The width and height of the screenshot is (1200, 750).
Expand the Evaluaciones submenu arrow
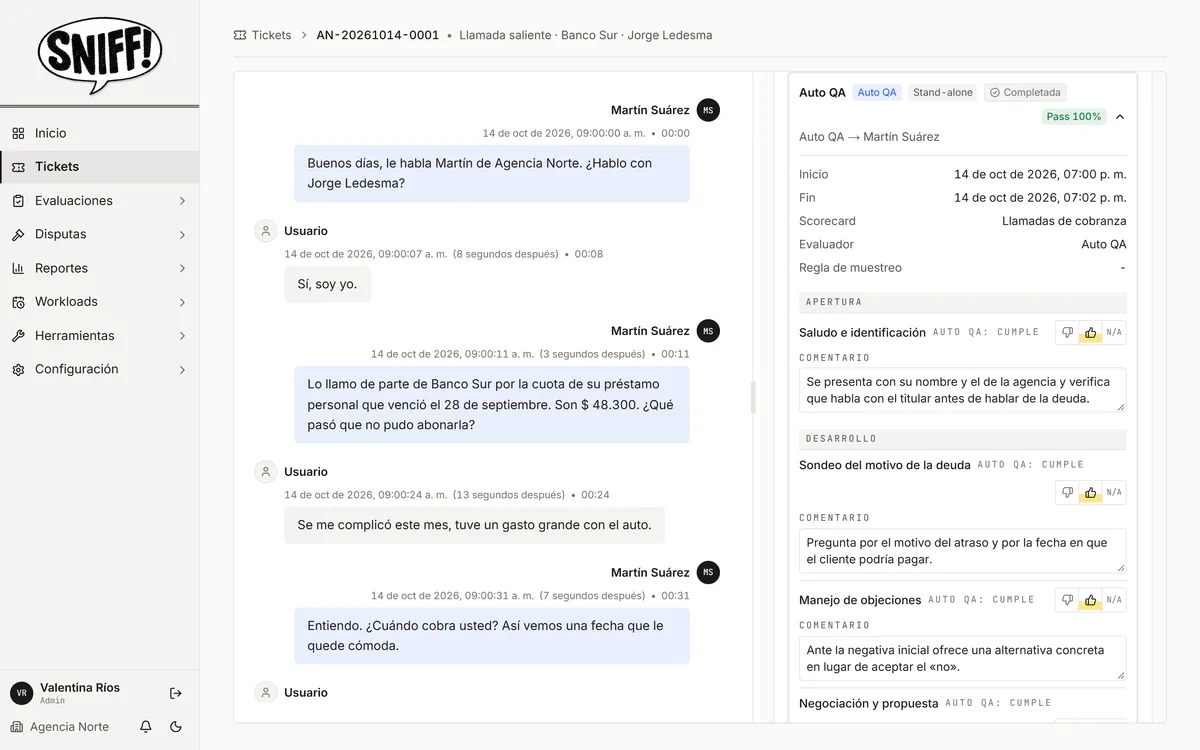click(182, 201)
